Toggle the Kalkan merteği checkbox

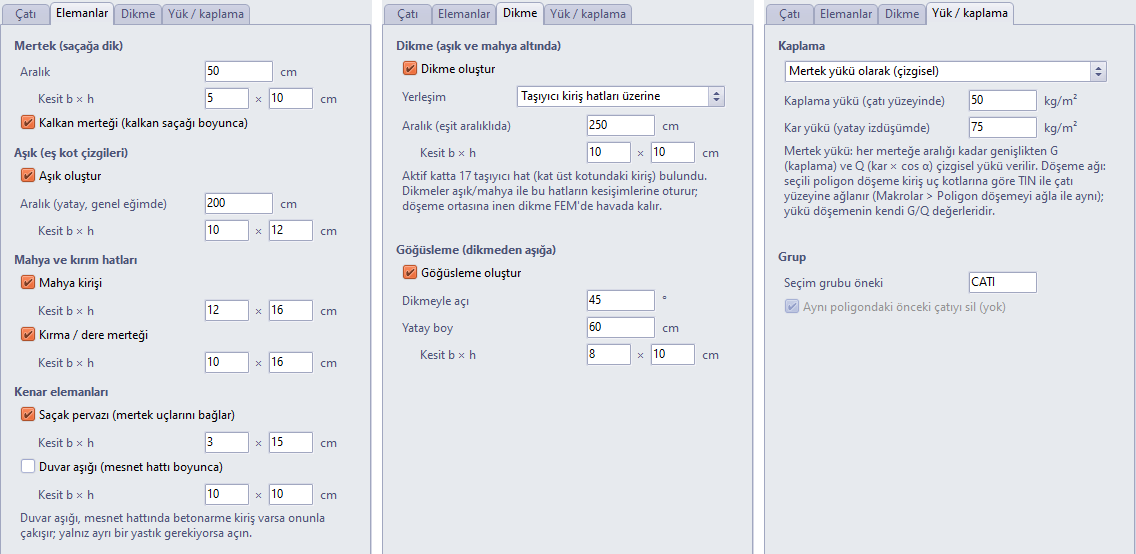point(28,122)
